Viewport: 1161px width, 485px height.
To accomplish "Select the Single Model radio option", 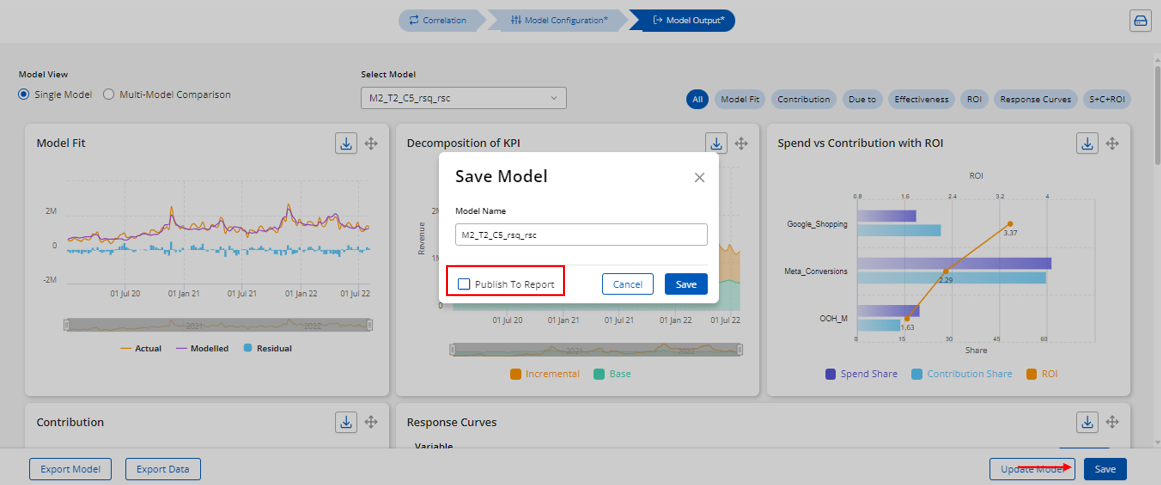I will coord(24,95).
